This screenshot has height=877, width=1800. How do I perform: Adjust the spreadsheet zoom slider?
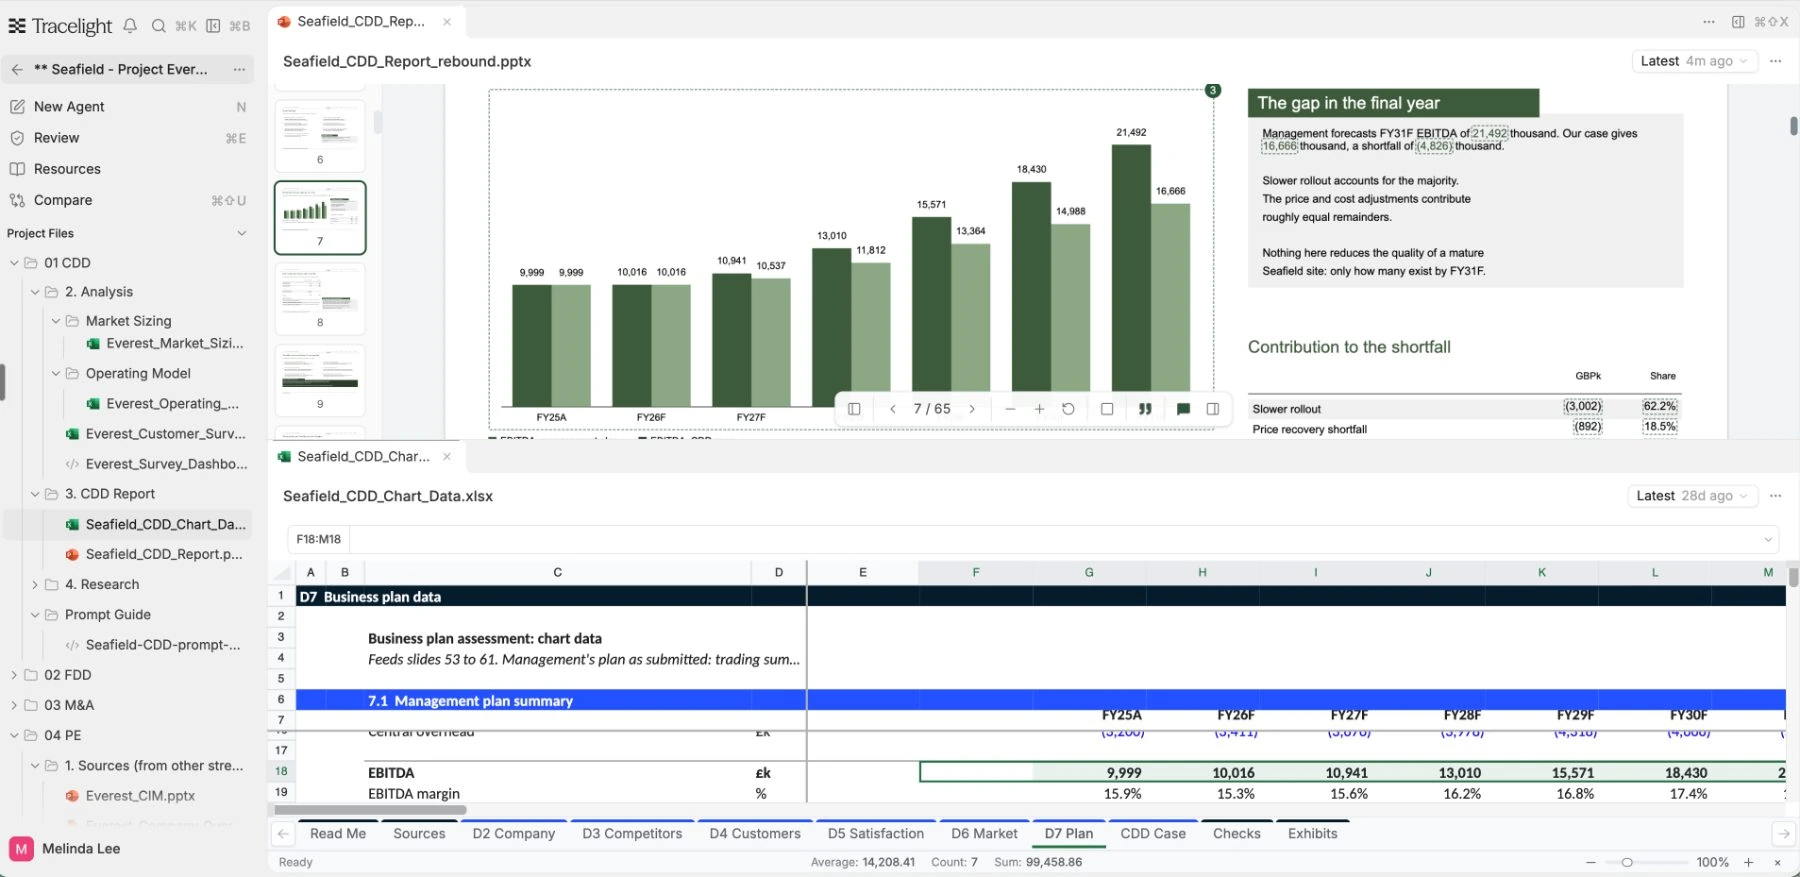(1627, 862)
